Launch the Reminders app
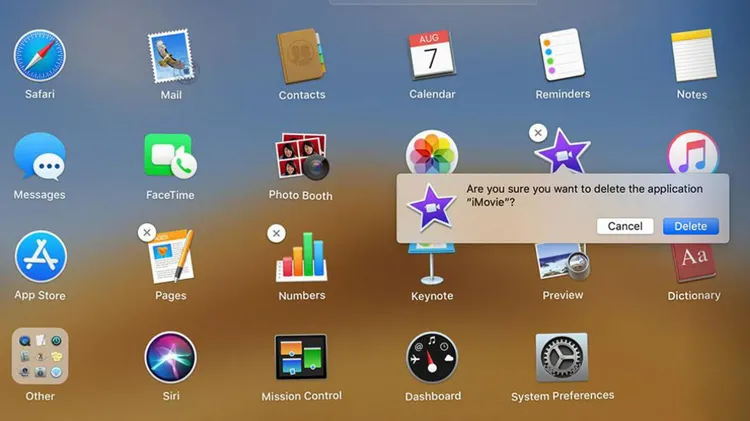Screen dimensions: 750x421 pos(562,55)
